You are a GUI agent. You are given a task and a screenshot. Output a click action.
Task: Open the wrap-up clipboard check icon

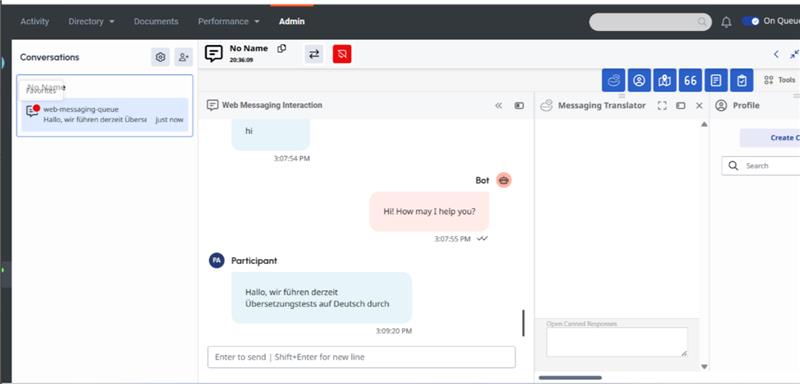742,80
